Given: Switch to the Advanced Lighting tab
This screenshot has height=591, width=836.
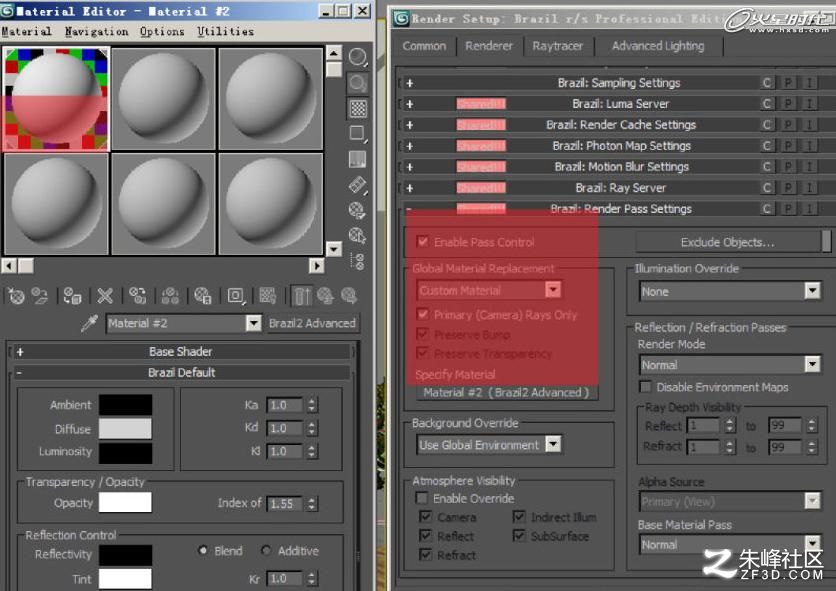Looking at the screenshot, I should tap(658, 46).
